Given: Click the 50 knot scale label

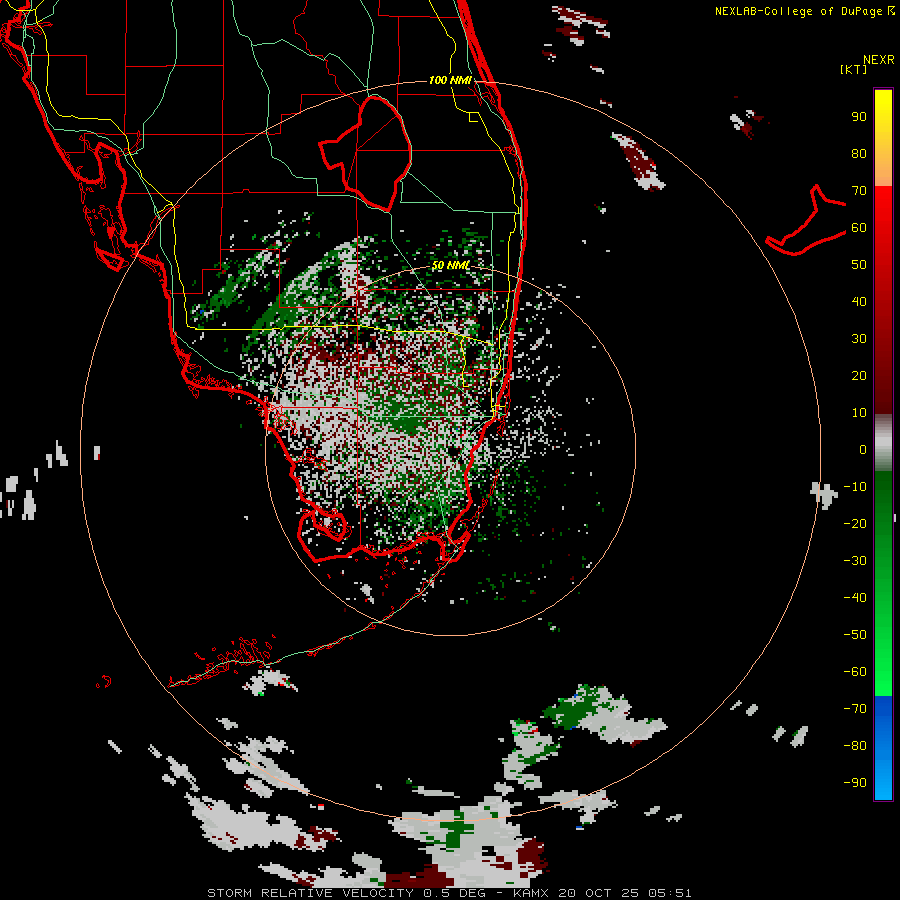Looking at the screenshot, I should [x=859, y=265].
